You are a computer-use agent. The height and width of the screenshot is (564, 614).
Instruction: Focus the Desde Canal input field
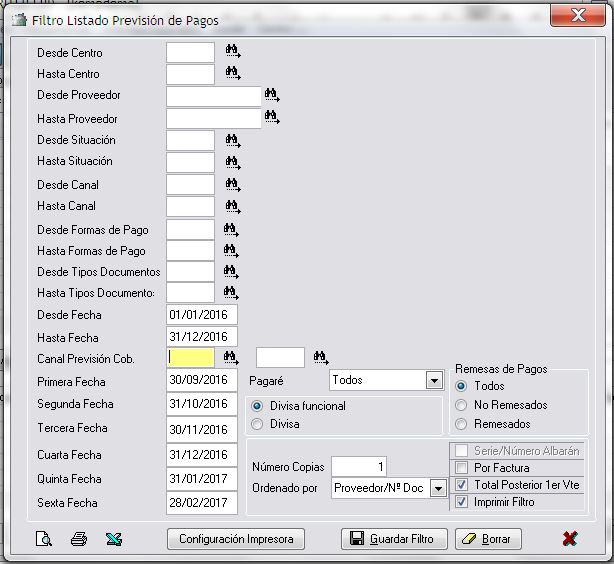[x=190, y=184]
